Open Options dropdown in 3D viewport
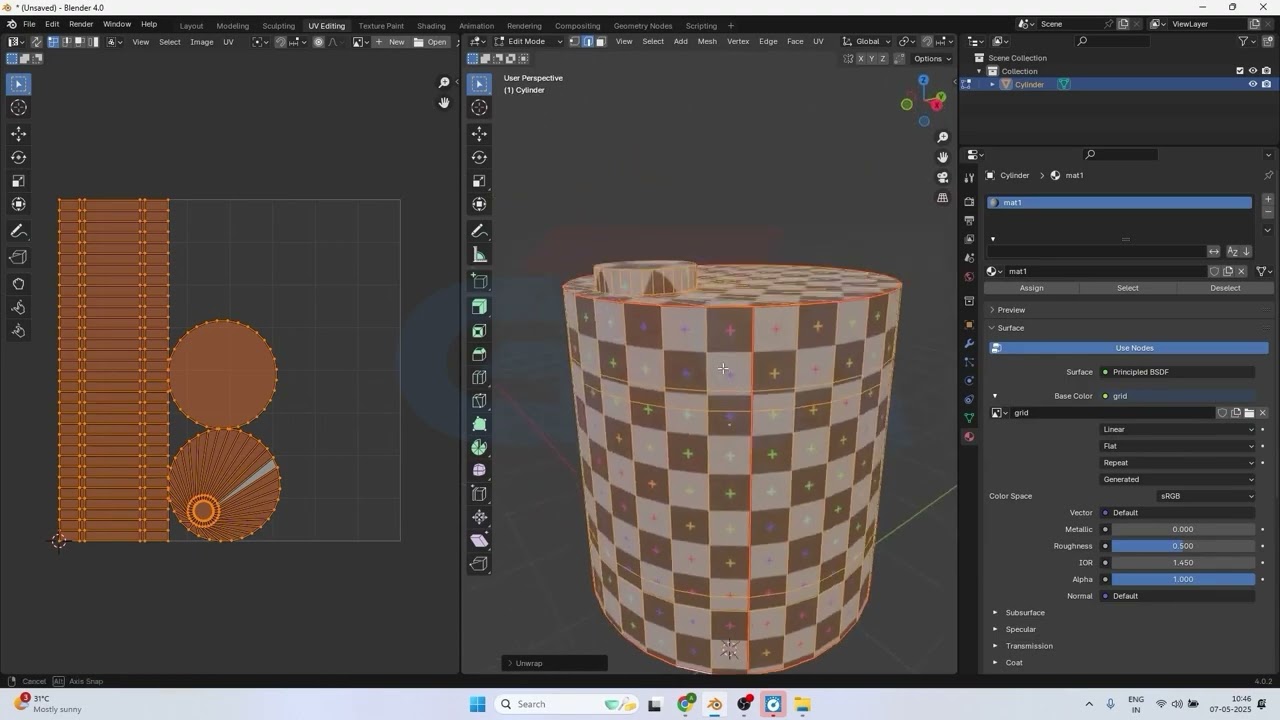Viewport: 1280px width, 720px height. [x=931, y=59]
